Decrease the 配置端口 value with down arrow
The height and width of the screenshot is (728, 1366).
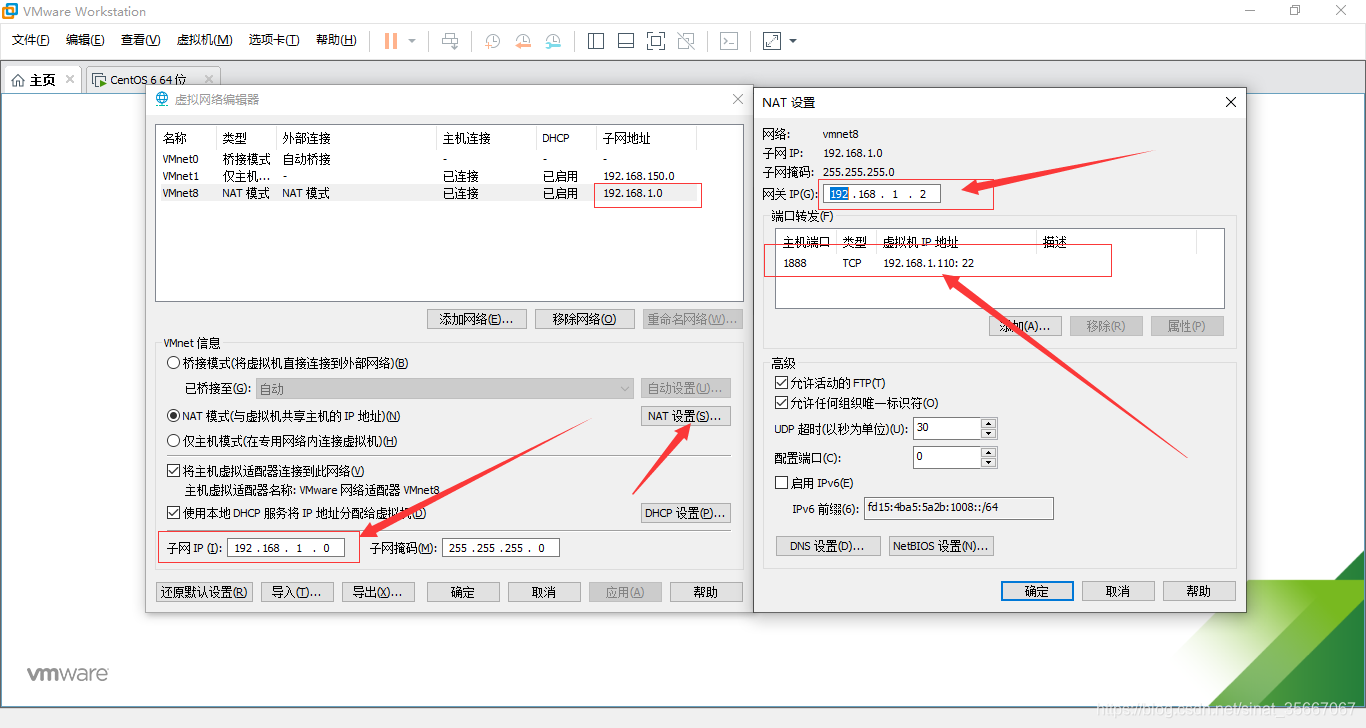989,462
